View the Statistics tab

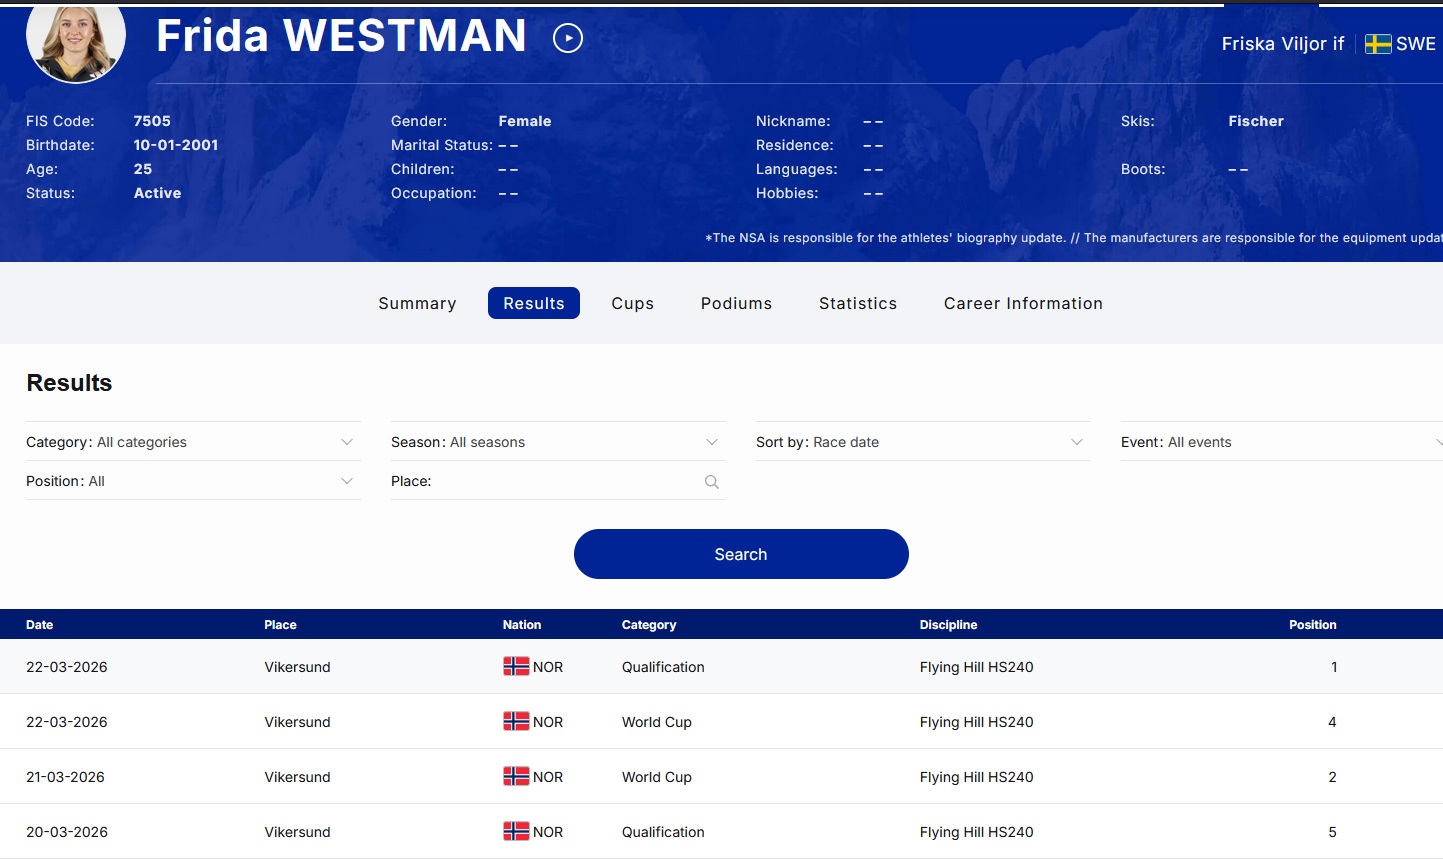coord(858,303)
